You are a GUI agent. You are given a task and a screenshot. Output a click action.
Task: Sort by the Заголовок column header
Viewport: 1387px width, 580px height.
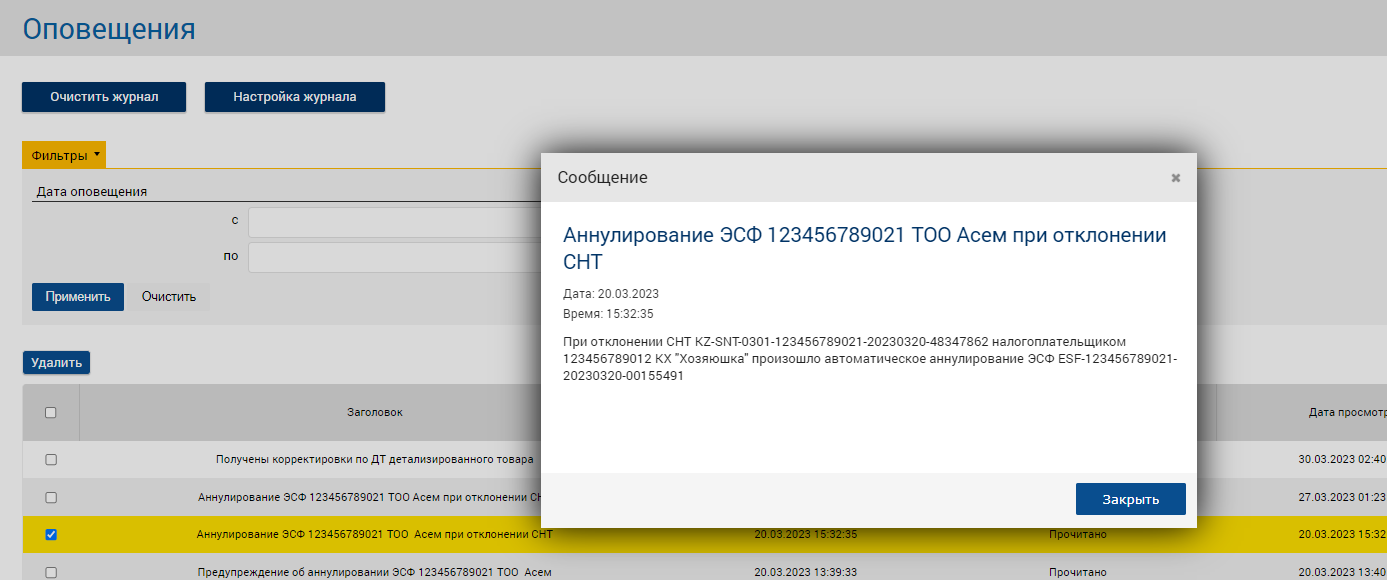(374, 412)
